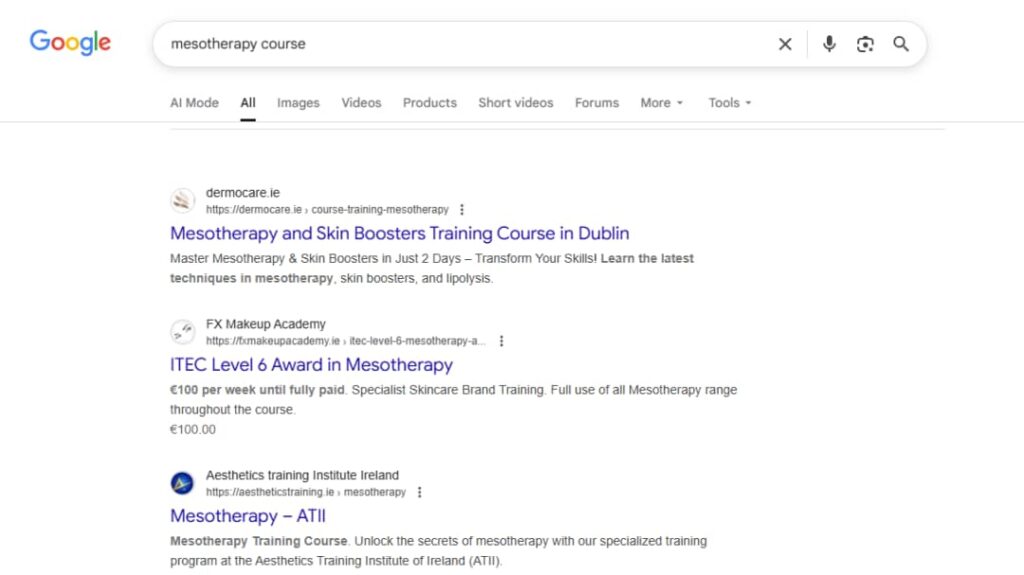Click the €100.00 price text
The width and height of the screenshot is (1024, 575).
(193, 429)
